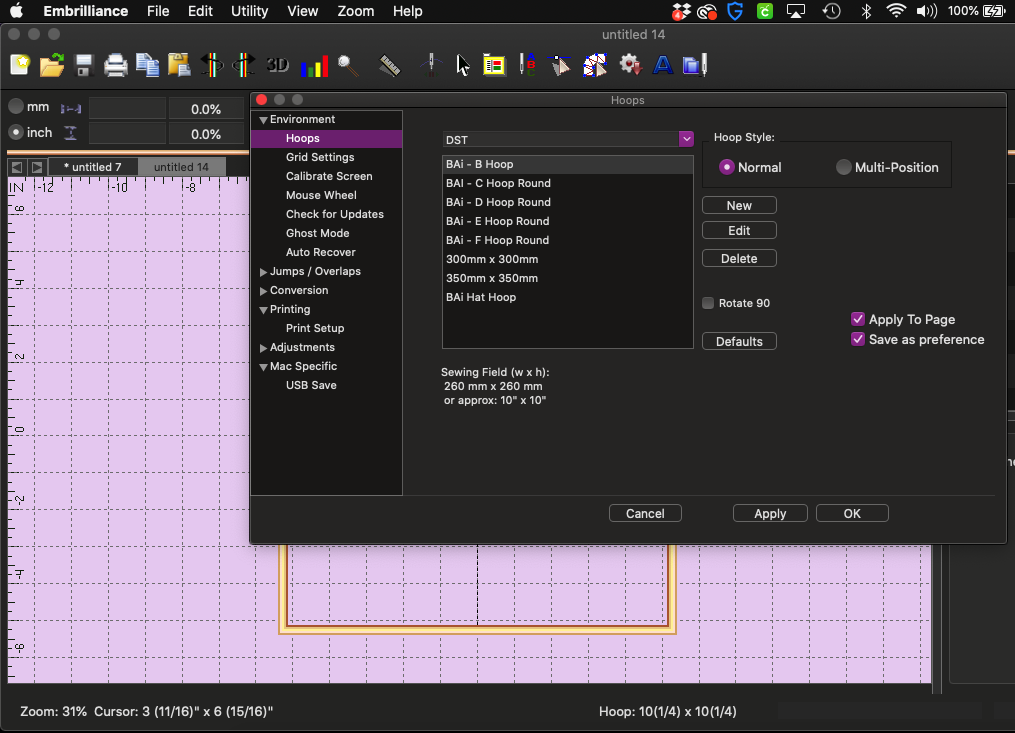Collapse the Printing section

(263, 310)
